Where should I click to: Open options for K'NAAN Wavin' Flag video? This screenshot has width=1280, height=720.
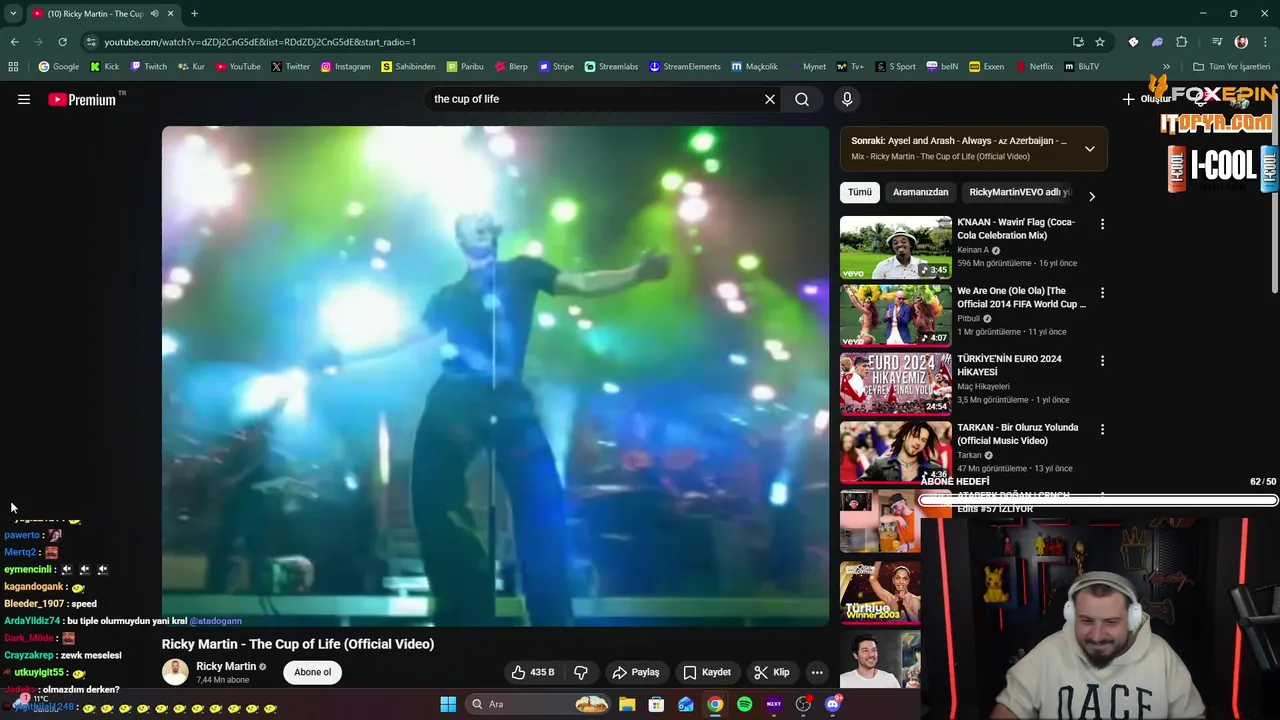[x=1102, y=224]
